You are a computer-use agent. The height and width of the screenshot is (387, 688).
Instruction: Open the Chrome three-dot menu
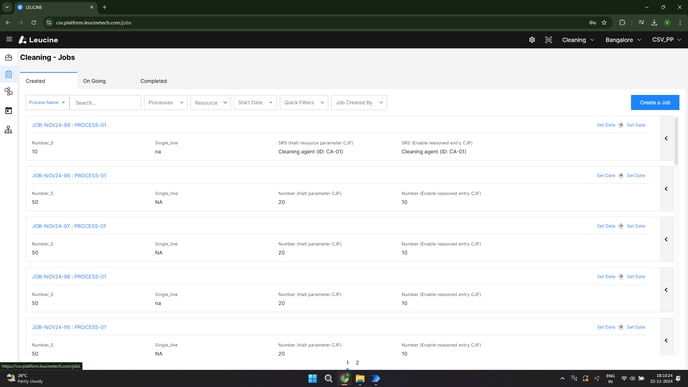[680, 22]
